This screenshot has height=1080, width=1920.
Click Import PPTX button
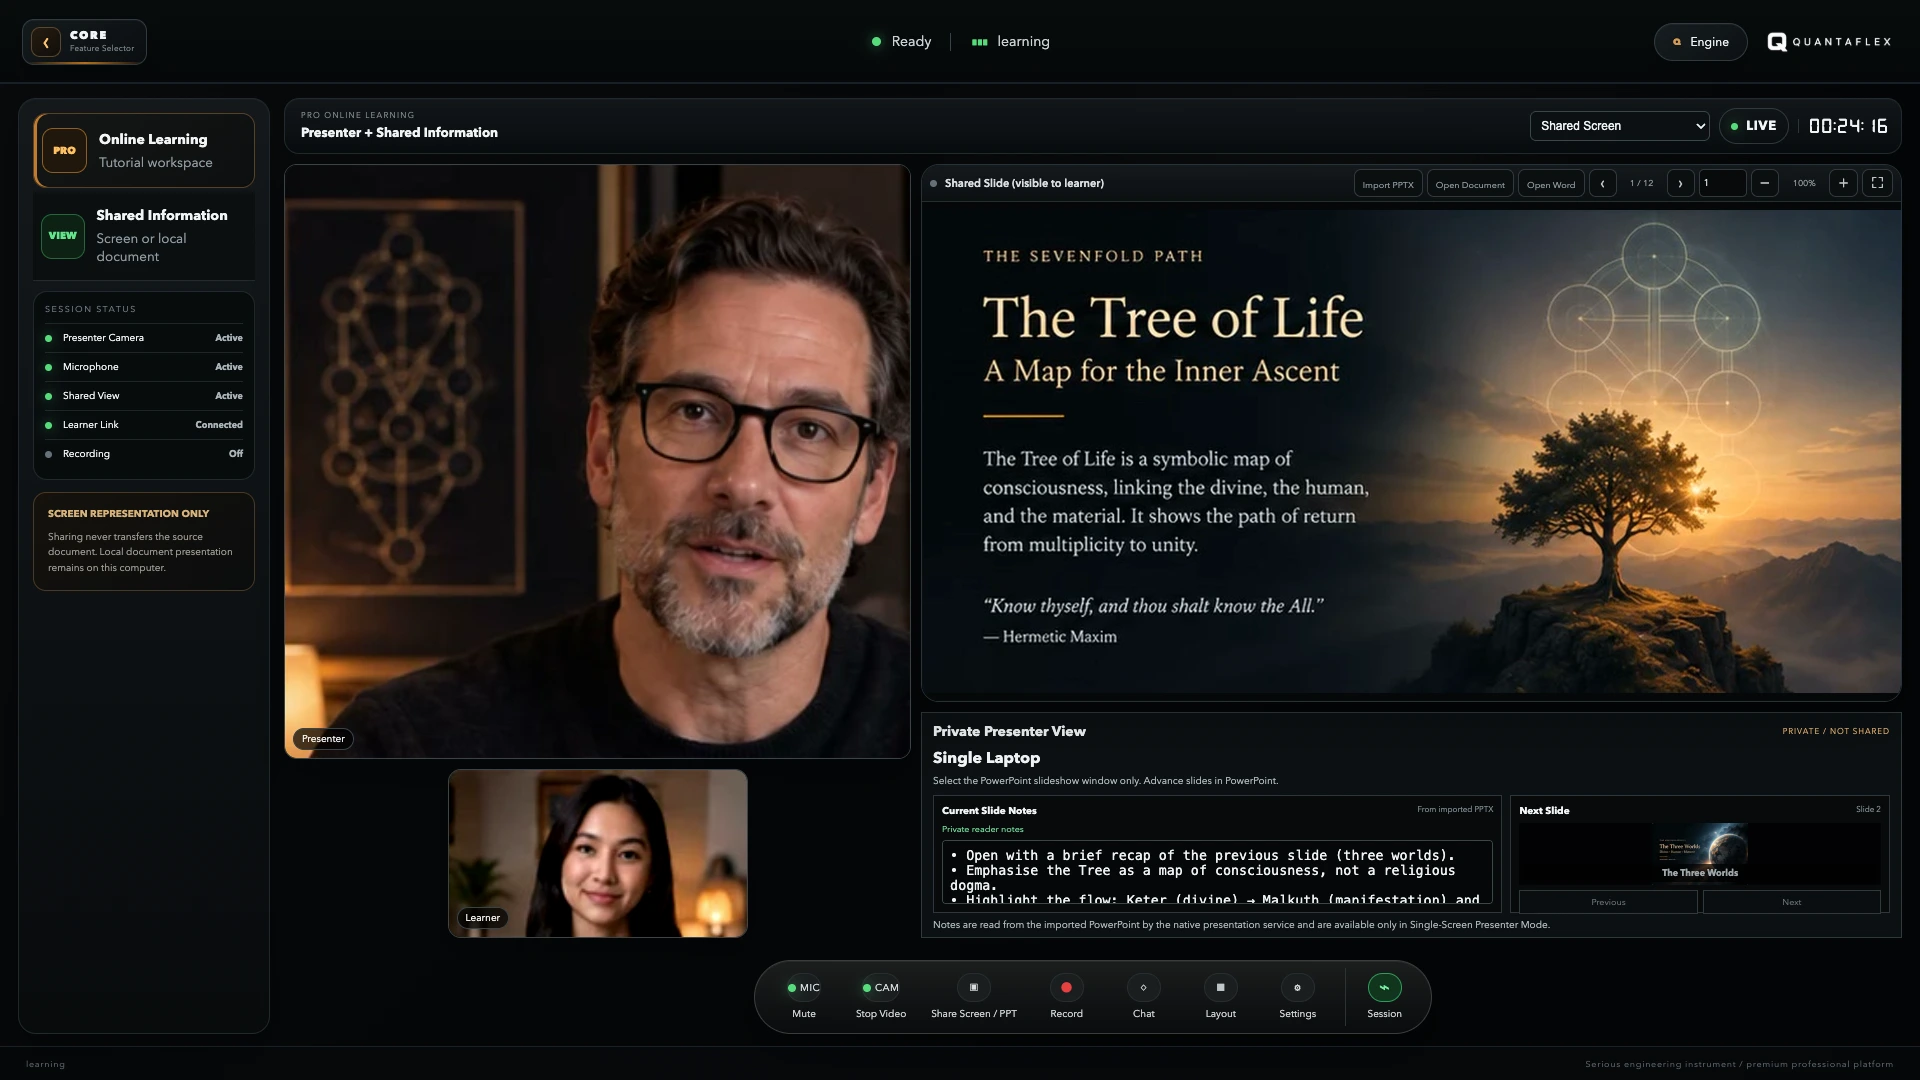click(x=1387, y=184)
